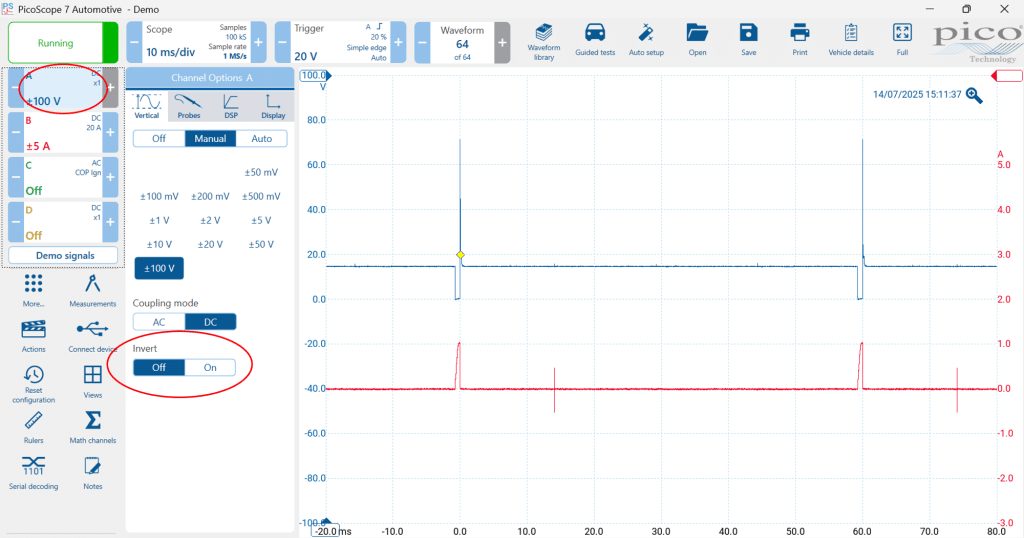Viewport: 1024px width, 538px height.
Task: Increase Trigger level with plus
Action: pyautogui.click(x=398, y=42)
